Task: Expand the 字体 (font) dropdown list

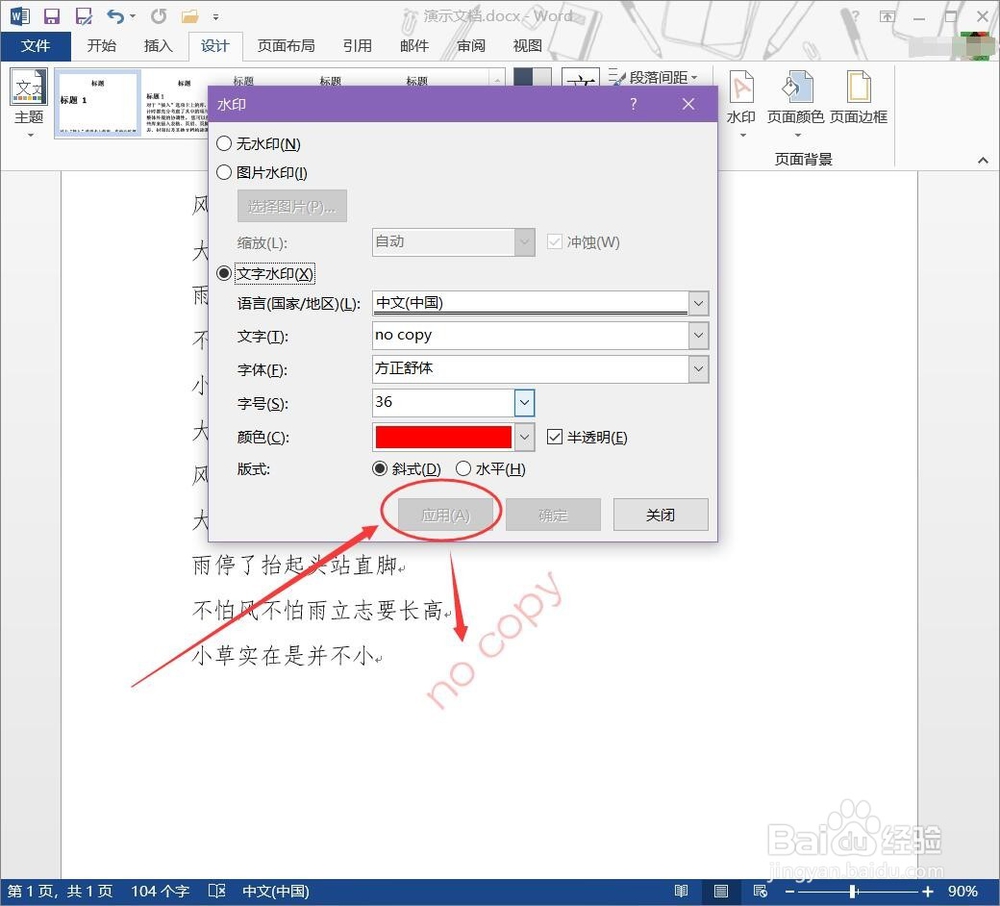Action: click(x=698, y=369)
